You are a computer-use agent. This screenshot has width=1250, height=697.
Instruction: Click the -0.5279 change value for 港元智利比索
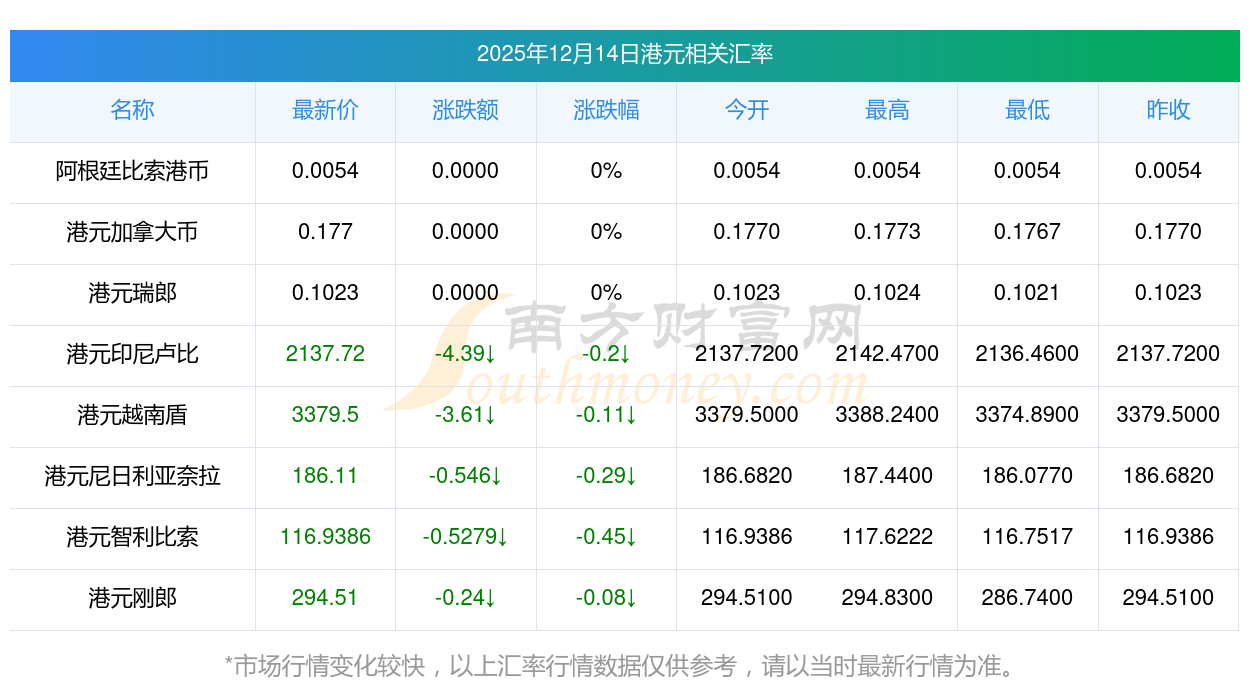465,537
